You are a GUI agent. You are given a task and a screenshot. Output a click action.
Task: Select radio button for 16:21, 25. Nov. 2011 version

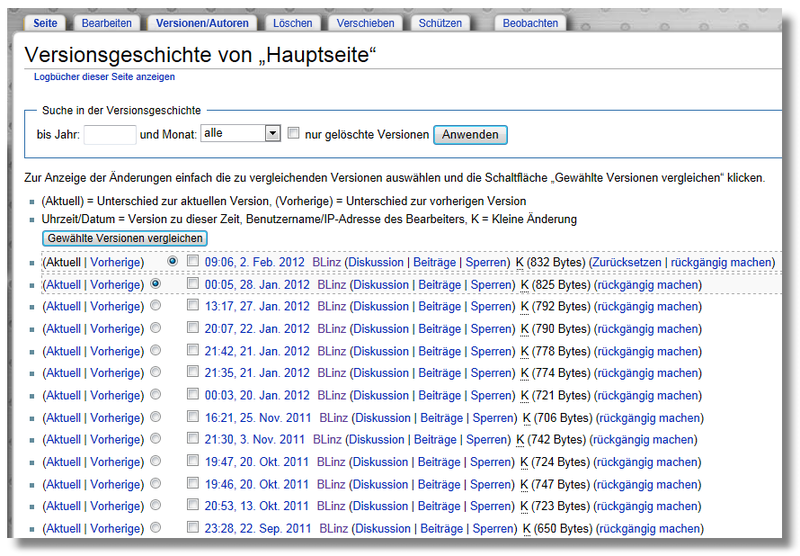(155, 418)
